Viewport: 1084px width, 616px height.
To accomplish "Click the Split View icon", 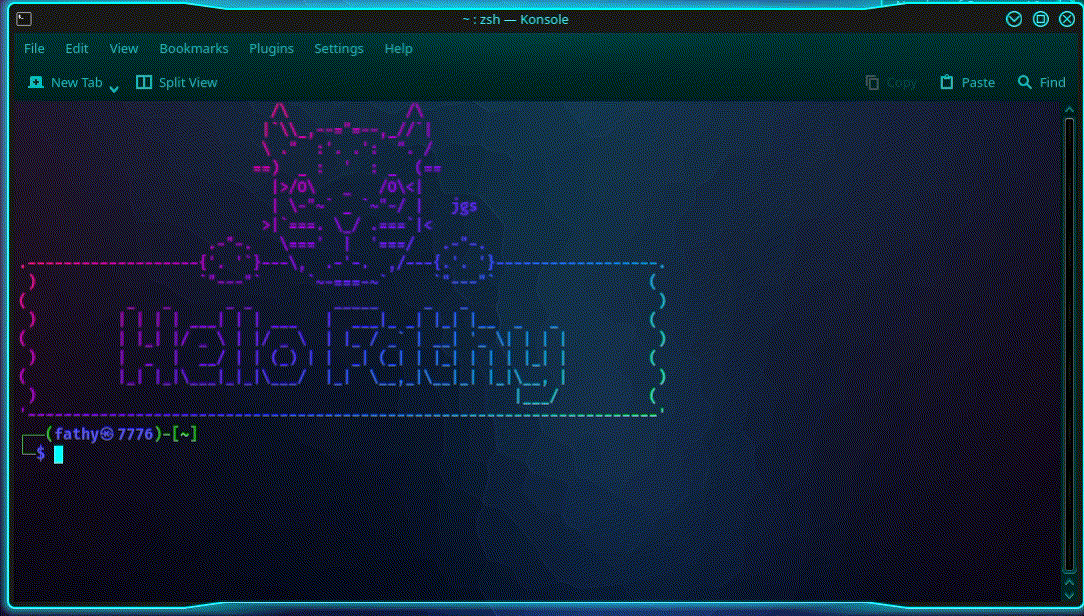I will point(144,82).
